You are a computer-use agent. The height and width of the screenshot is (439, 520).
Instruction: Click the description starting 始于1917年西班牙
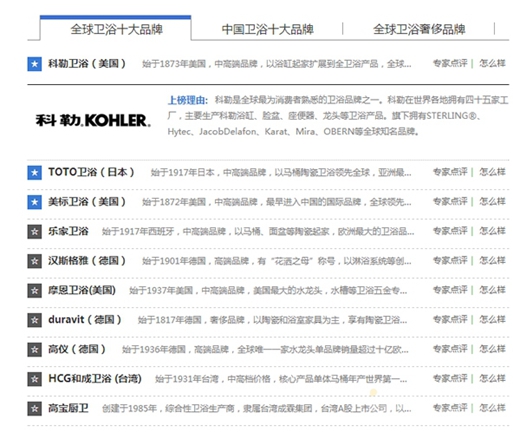pyautogui.click(x=258, y=231)
